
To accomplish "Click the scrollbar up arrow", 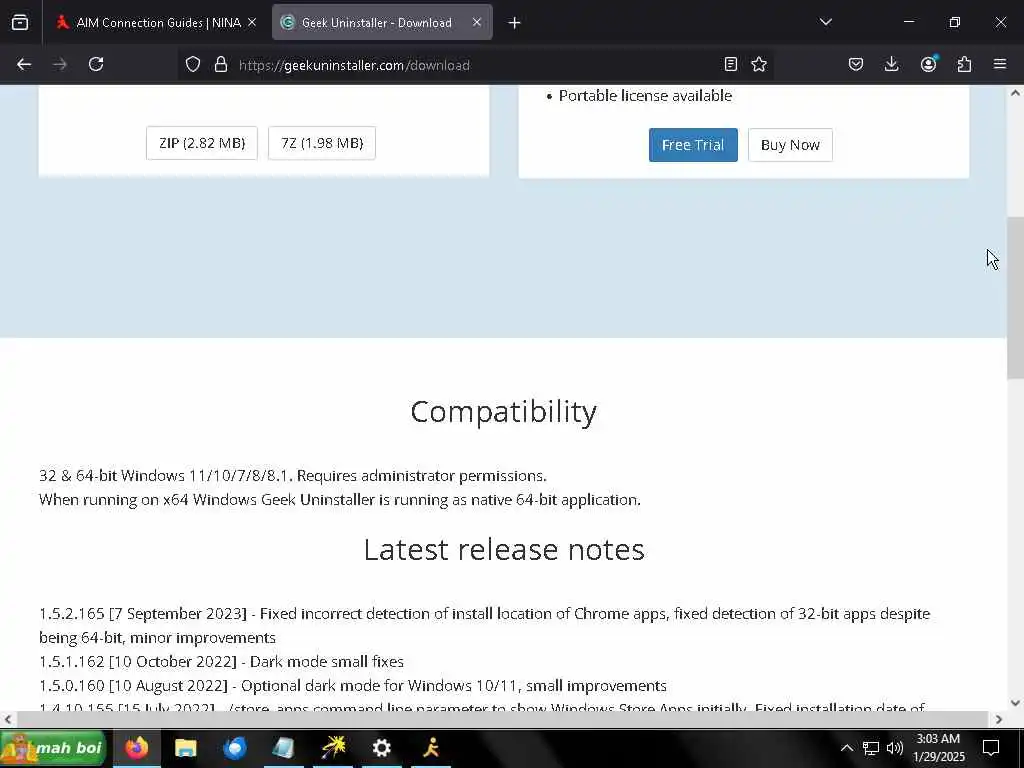I will tap(1015, 93).
